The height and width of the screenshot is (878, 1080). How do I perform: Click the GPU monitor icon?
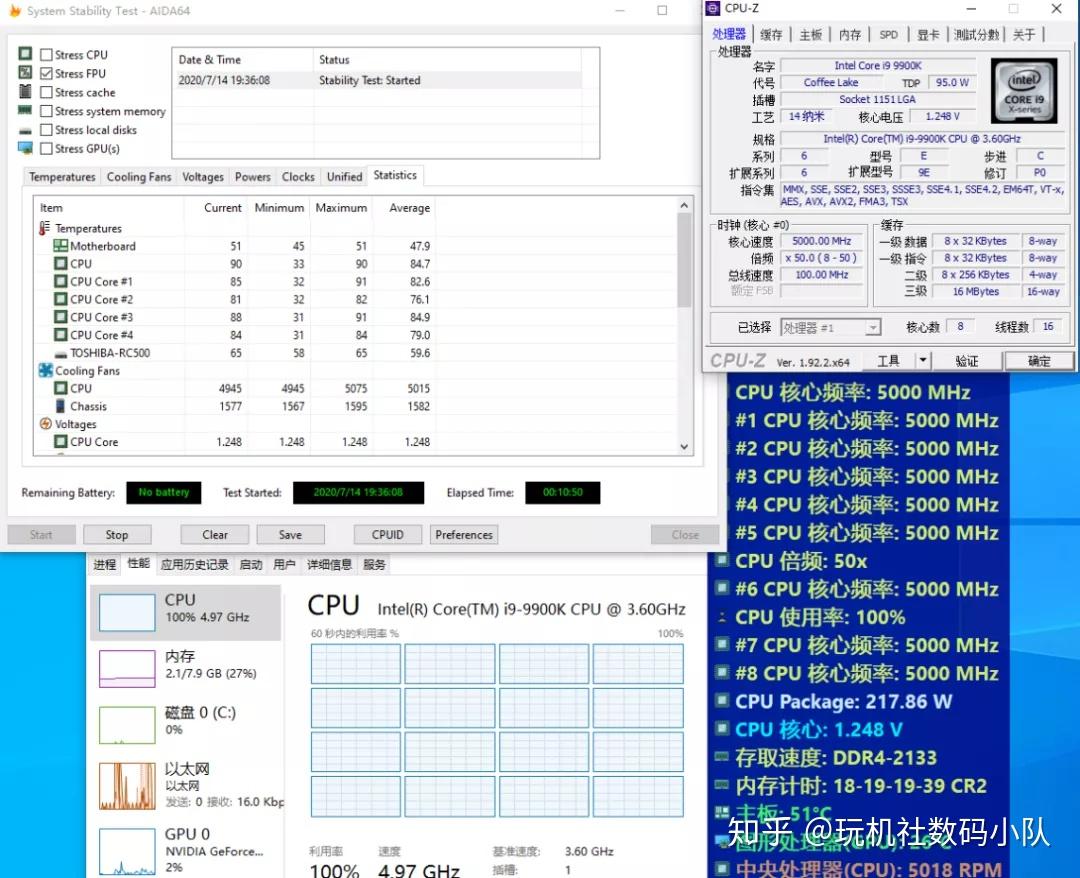[x=25, y=147]
